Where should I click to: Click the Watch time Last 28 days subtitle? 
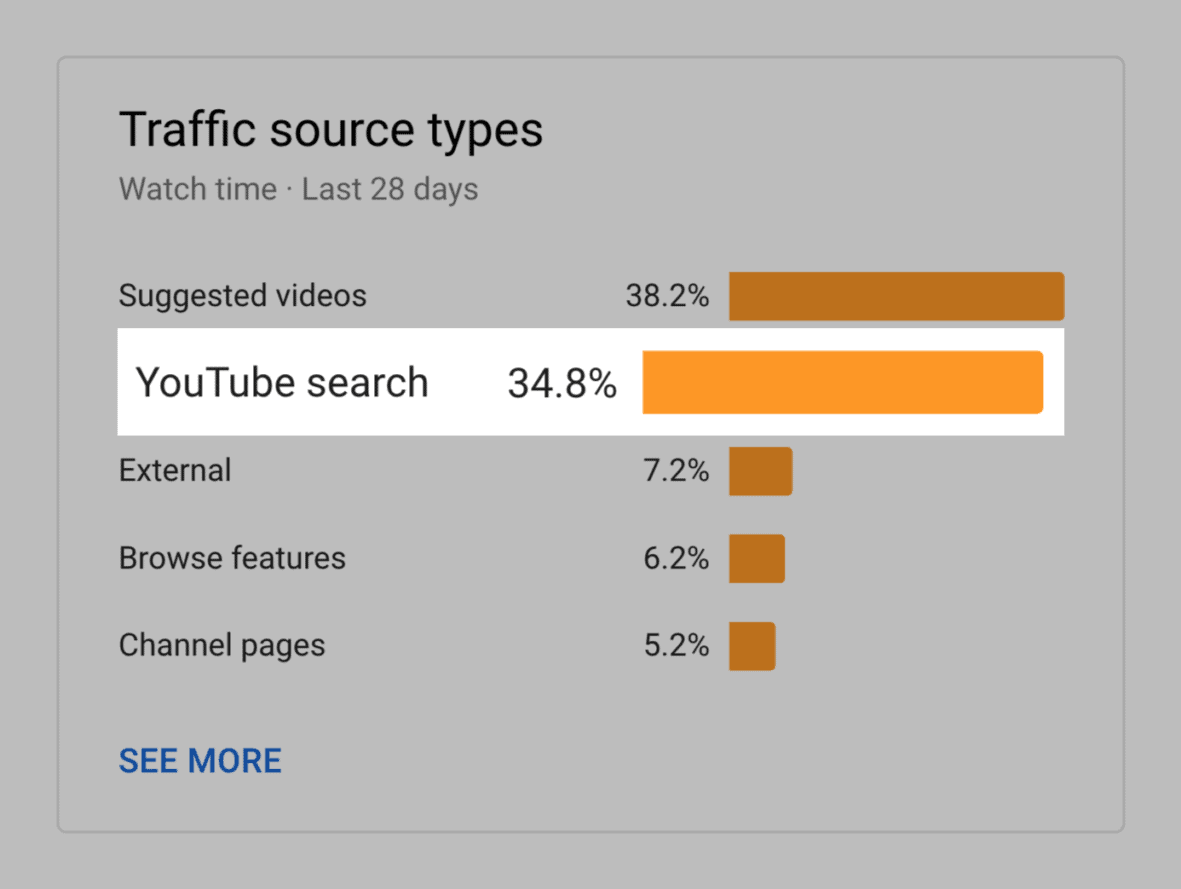pos(298,188)
